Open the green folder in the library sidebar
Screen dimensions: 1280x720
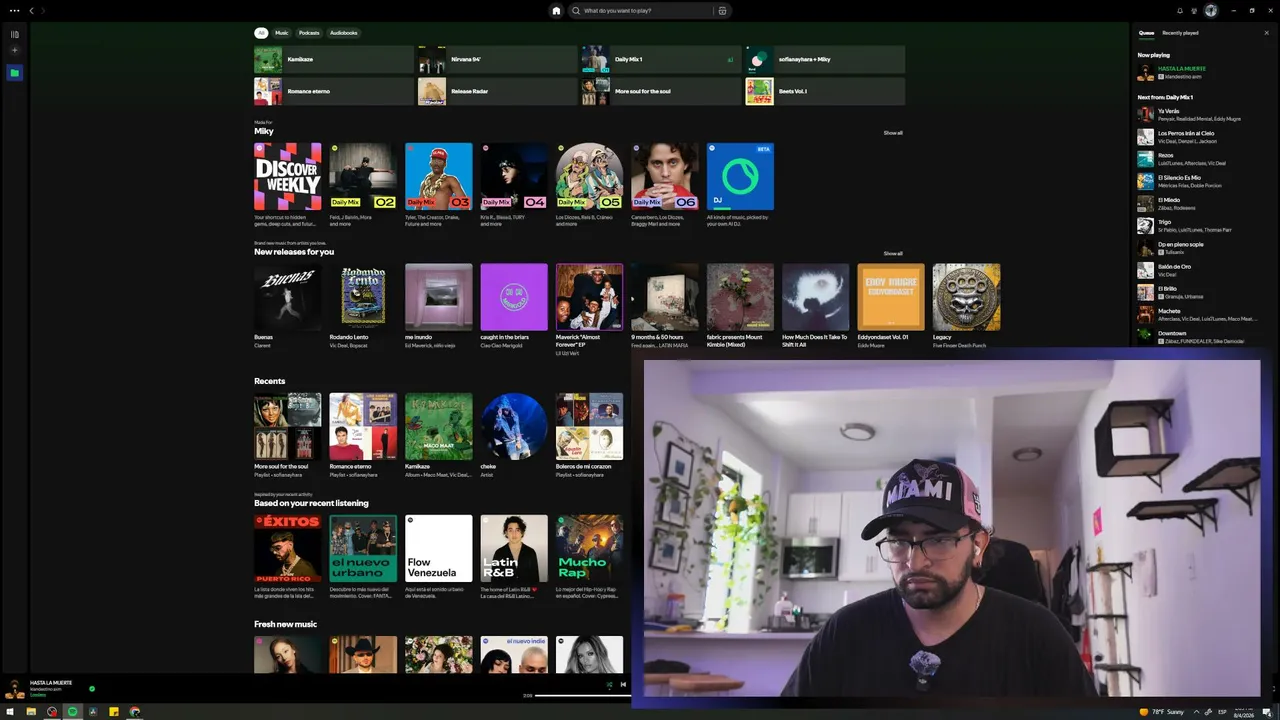(x=14, y=73)
